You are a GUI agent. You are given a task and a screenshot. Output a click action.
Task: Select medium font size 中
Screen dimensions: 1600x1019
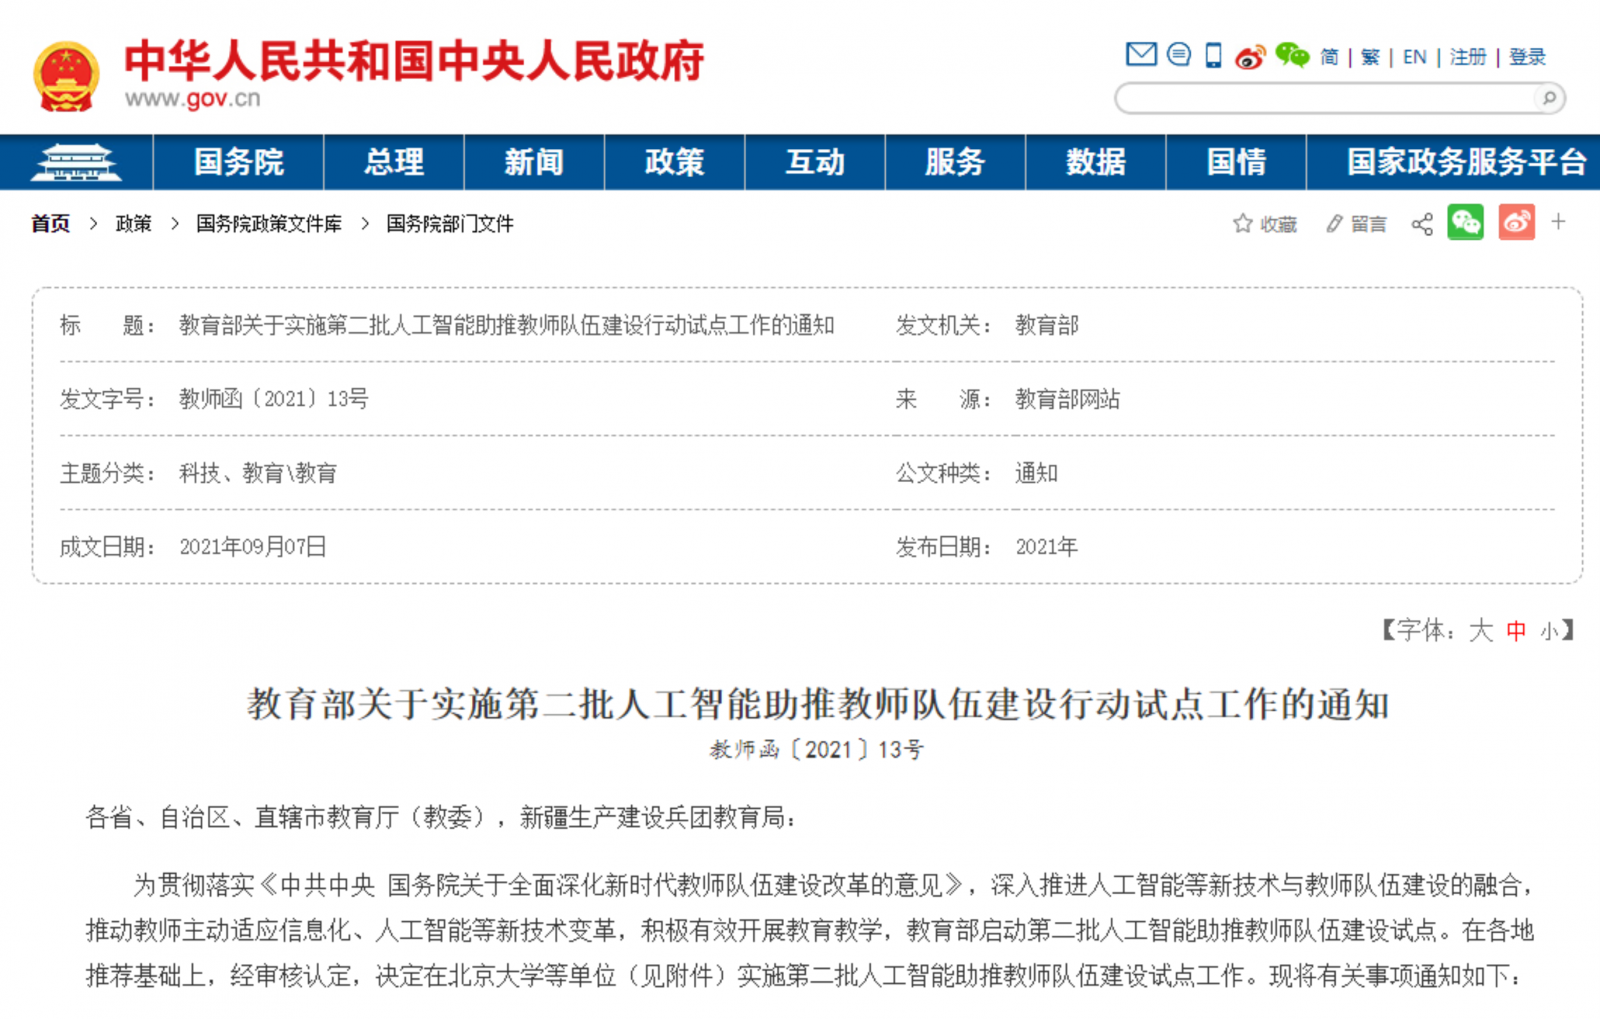(1516, 631)
